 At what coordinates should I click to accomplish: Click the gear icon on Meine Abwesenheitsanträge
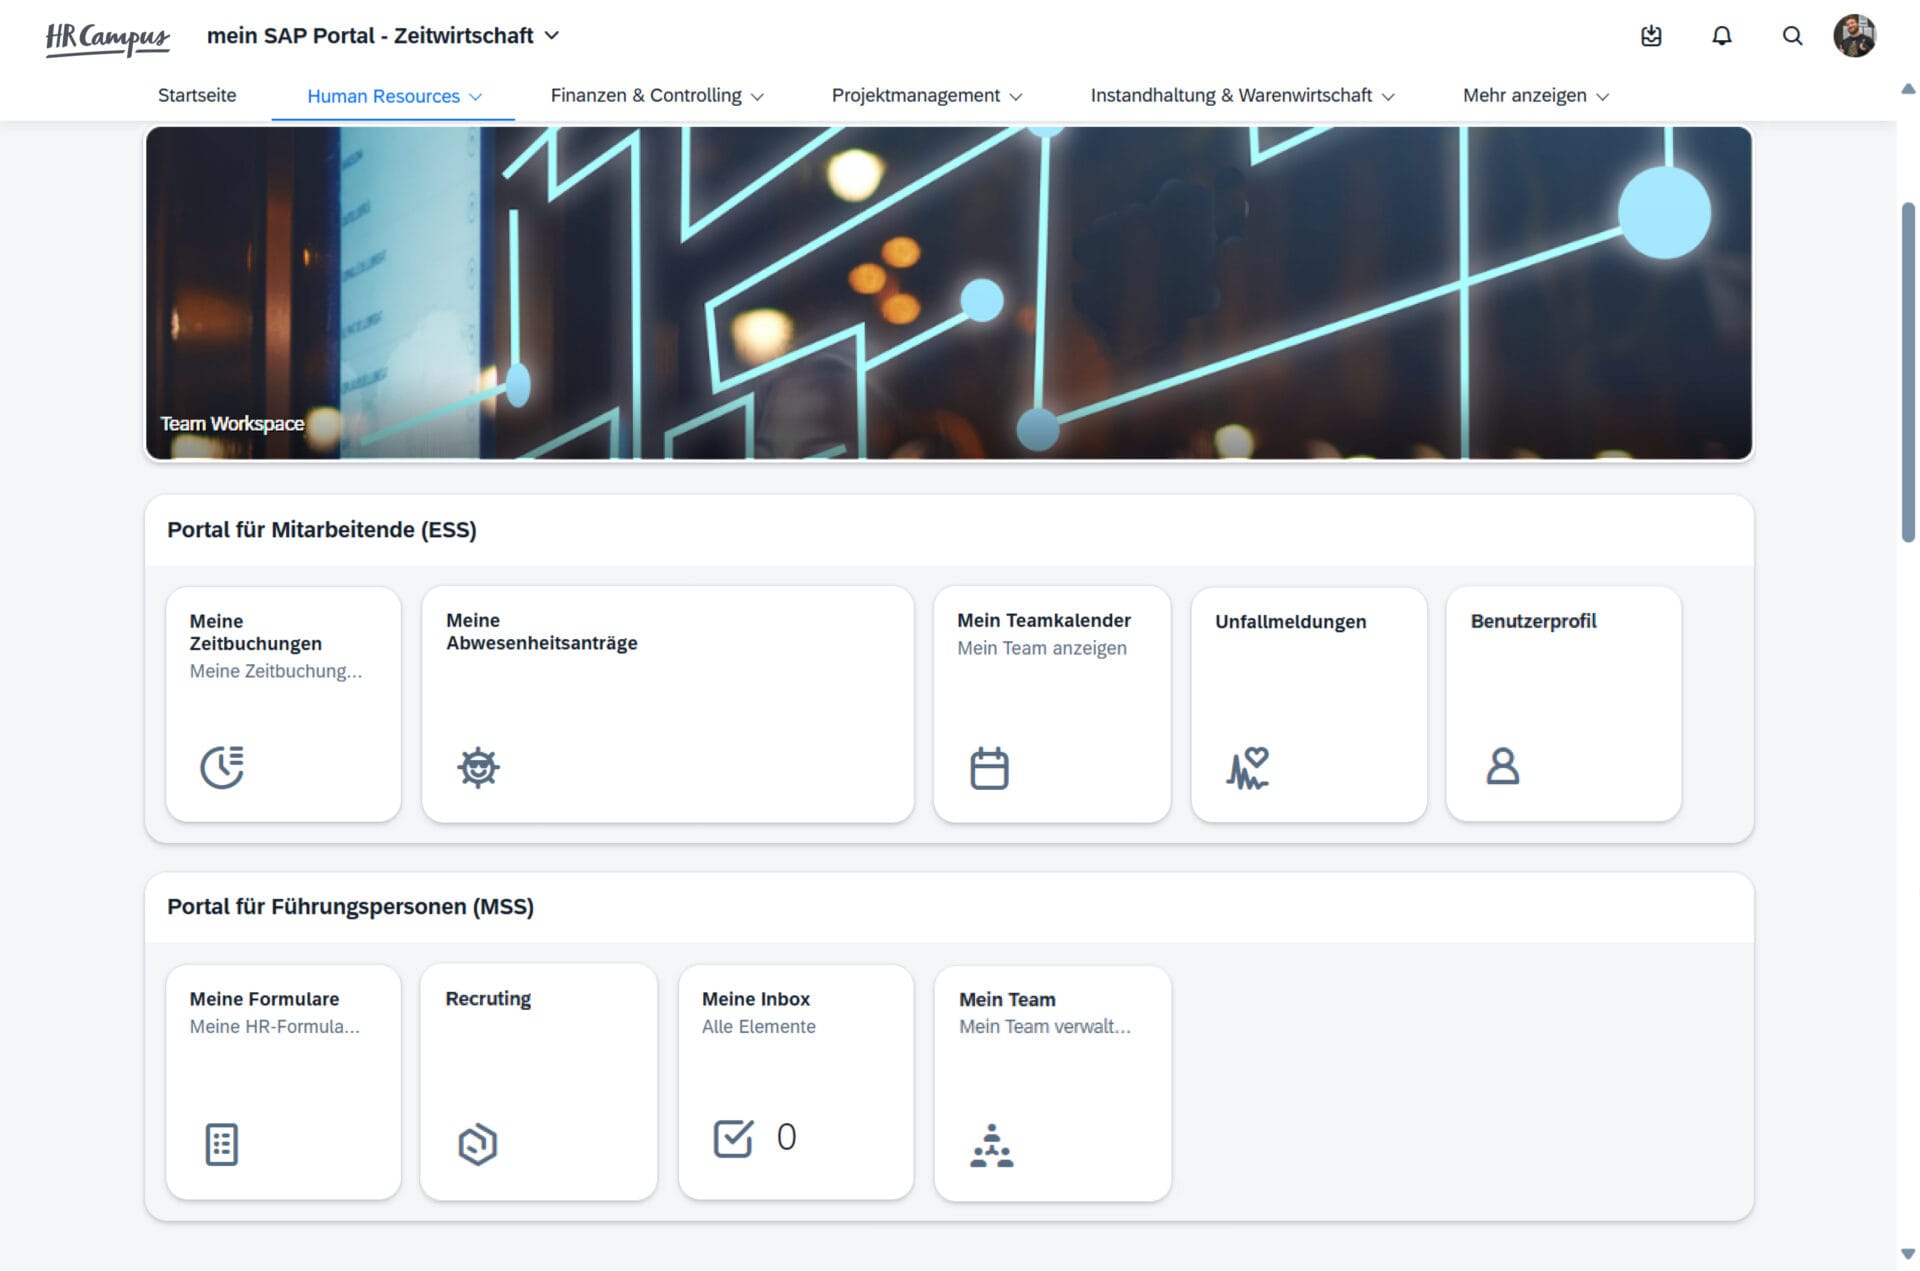[x=479, y=766]
